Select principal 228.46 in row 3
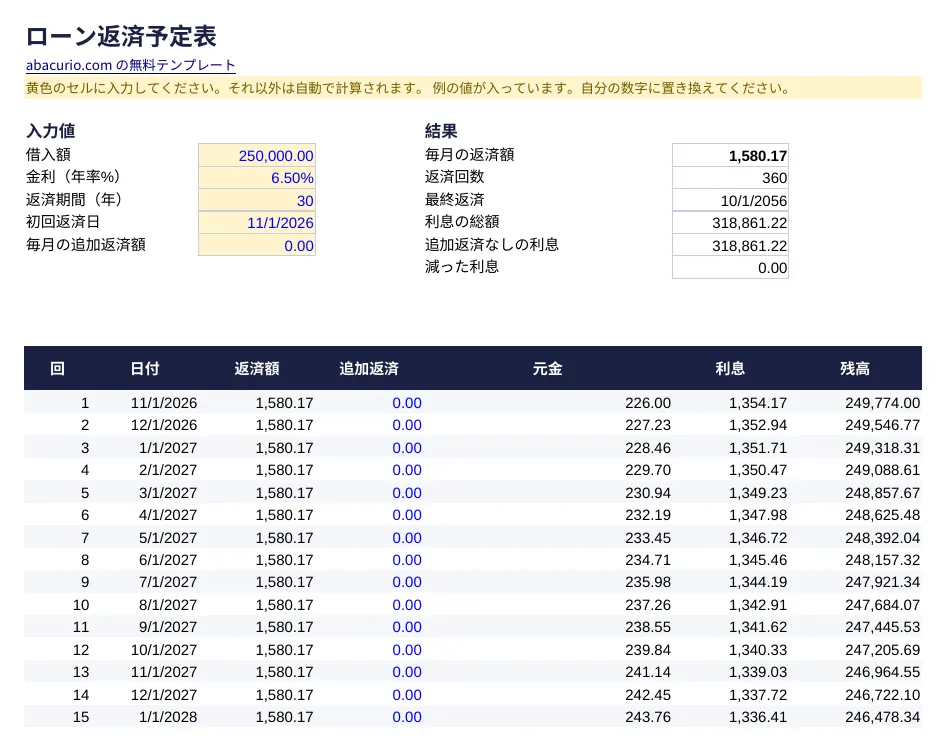Image resolution: width=946 pixels, height=751 pixels. click(x=648, y=448)
